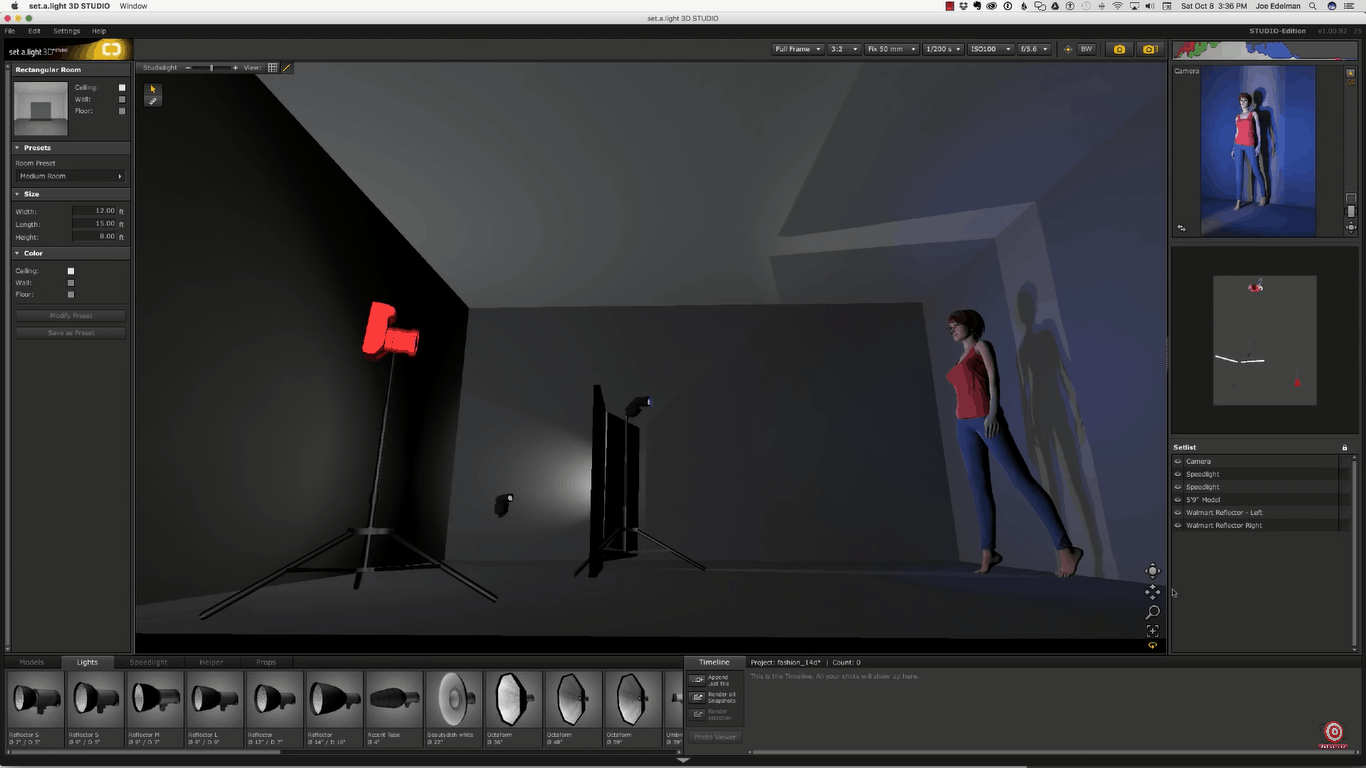Click the room Height value field

pos(94,237)
